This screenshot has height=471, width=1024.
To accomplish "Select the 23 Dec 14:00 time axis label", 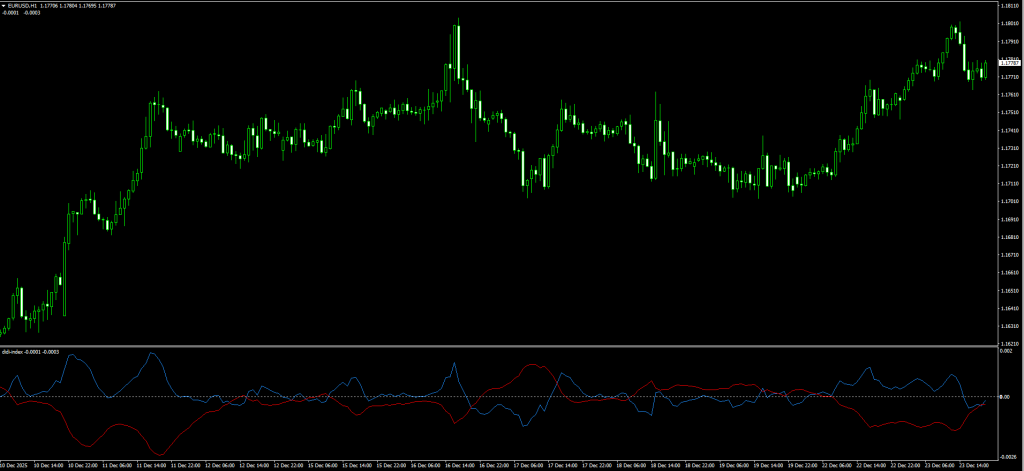I will pos(972,465).
